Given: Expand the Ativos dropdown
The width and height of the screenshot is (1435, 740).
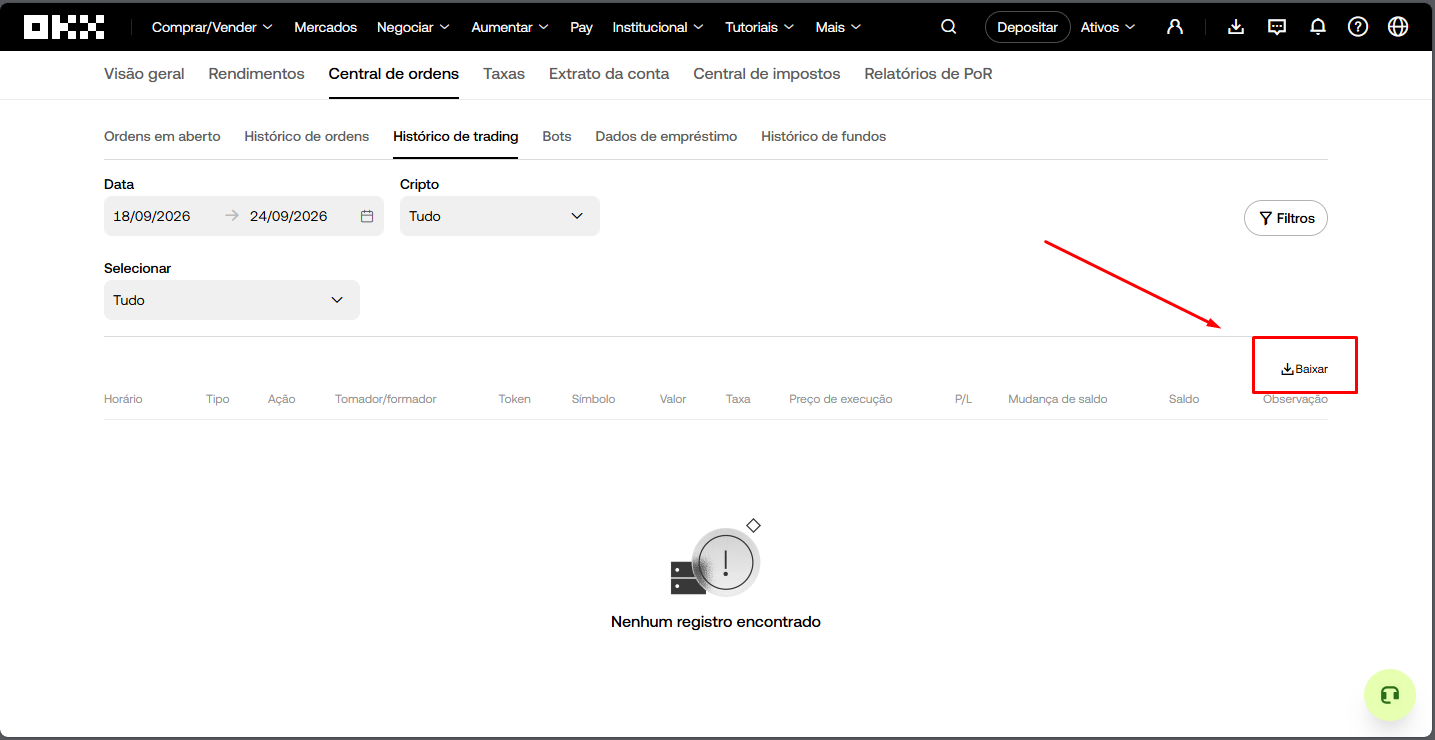Looking at the screenshot, I should point(1108,27).
